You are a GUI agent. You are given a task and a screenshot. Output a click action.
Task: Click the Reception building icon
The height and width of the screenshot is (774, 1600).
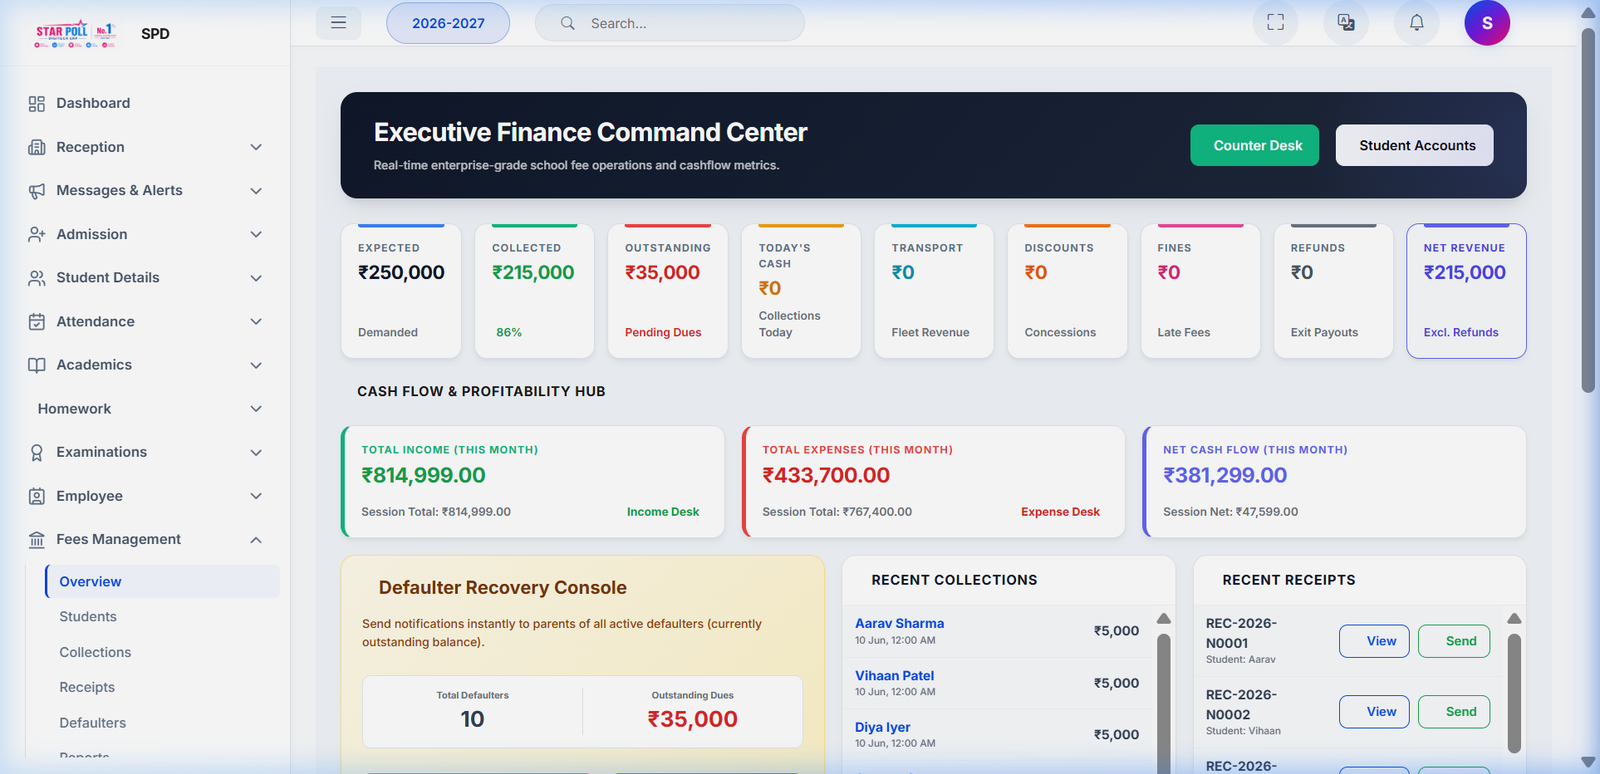37,147
